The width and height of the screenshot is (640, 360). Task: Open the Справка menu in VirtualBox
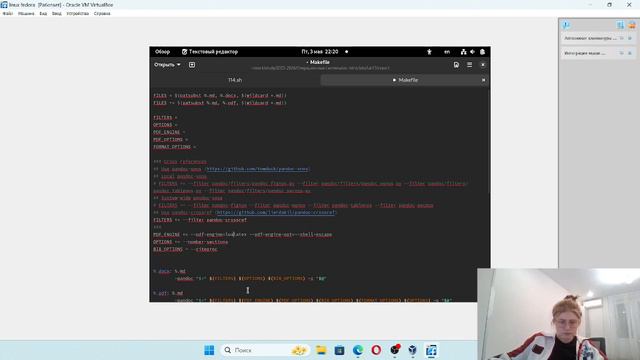(x=102, y=13)
